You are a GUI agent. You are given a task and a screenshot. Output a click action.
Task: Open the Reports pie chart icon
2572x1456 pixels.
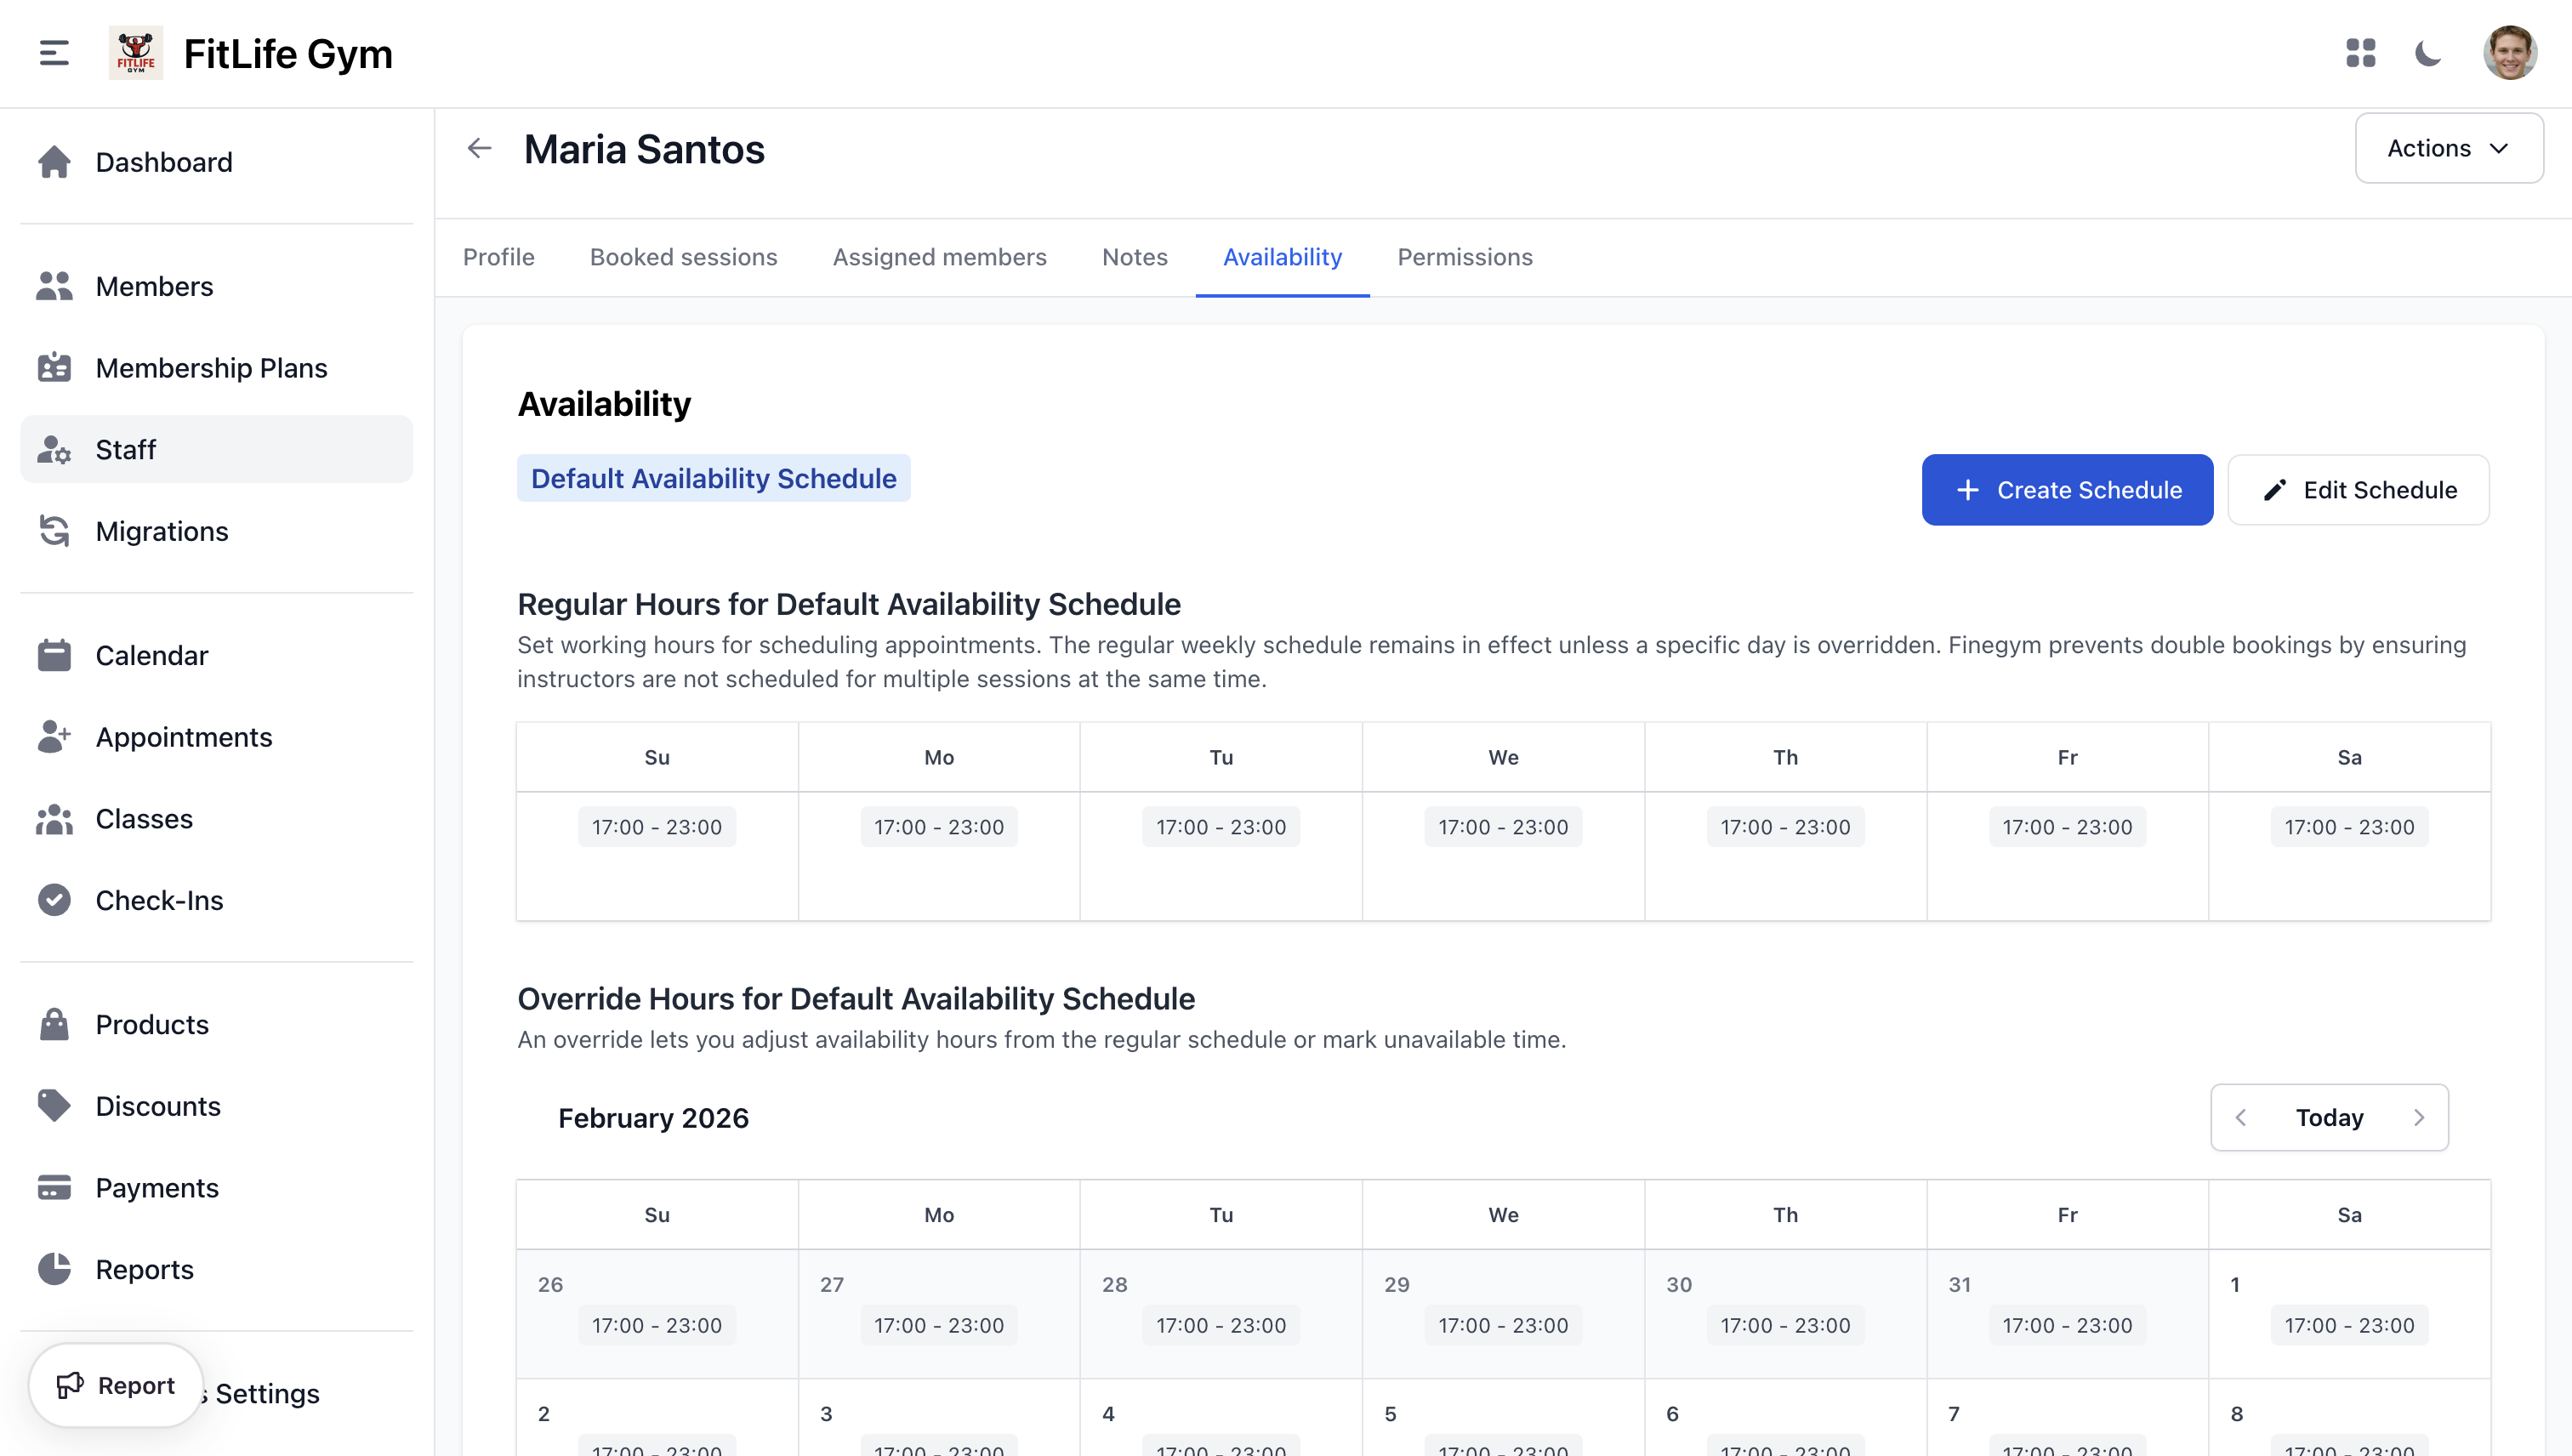(x=54, y=1269)
